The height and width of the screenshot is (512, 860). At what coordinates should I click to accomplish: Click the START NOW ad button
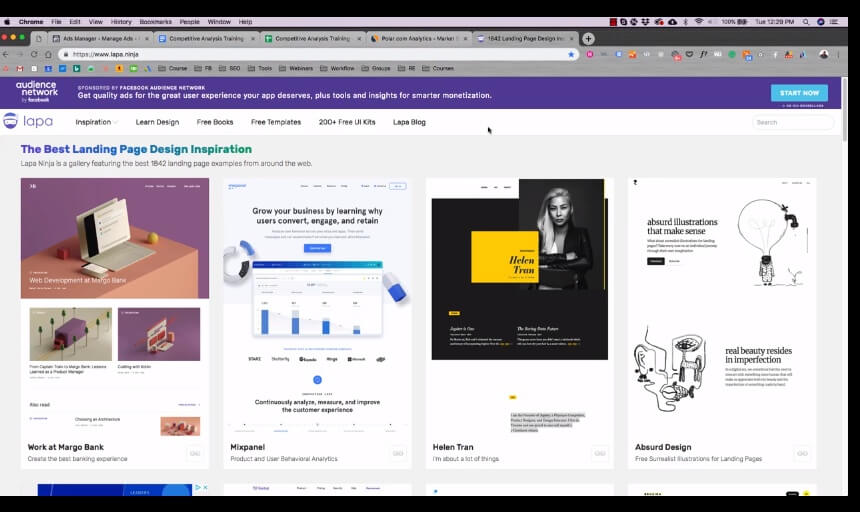[799, 93]
